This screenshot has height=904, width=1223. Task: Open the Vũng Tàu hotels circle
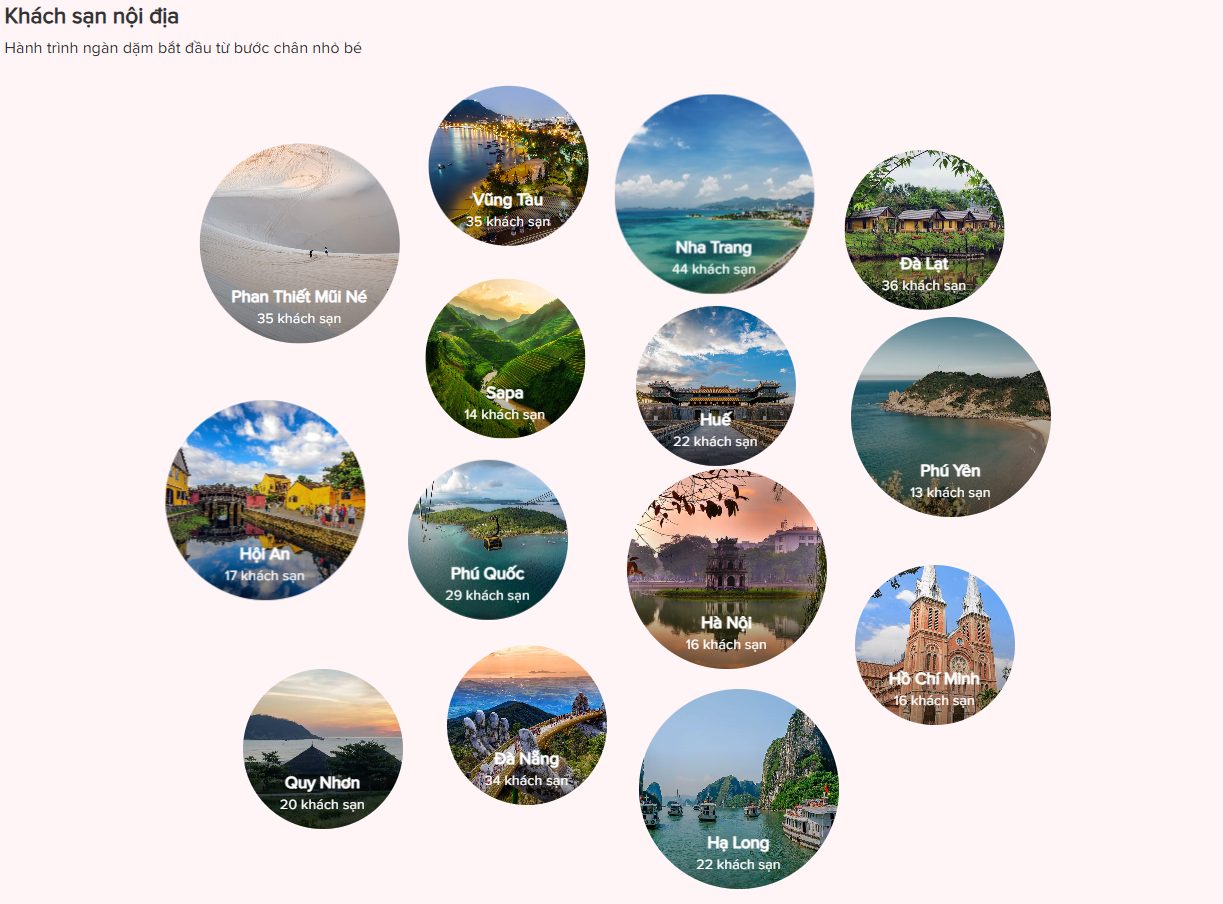508,165
